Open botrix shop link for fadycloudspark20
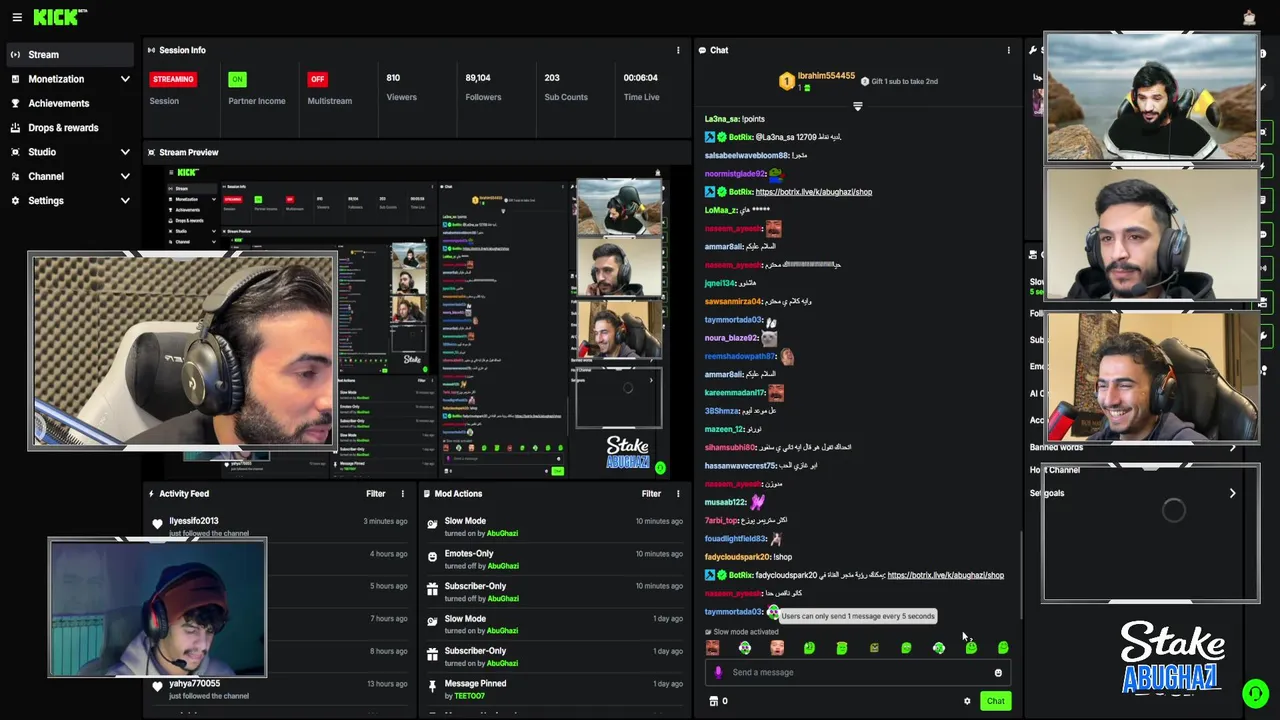 point(945,575)
